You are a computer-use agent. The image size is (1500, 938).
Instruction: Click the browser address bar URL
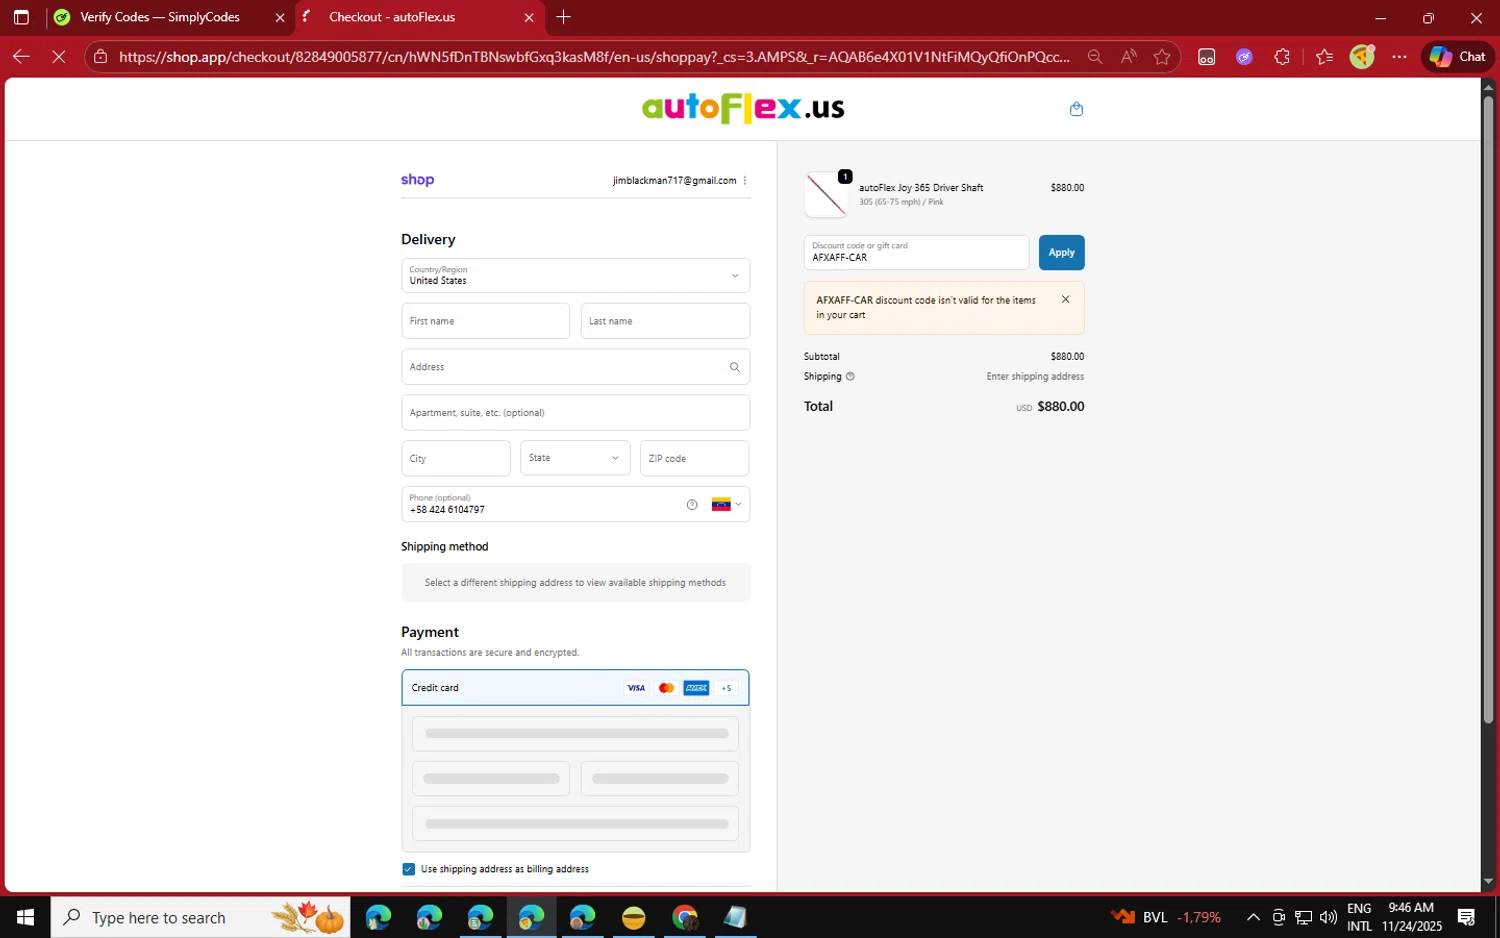coord(594,57)
